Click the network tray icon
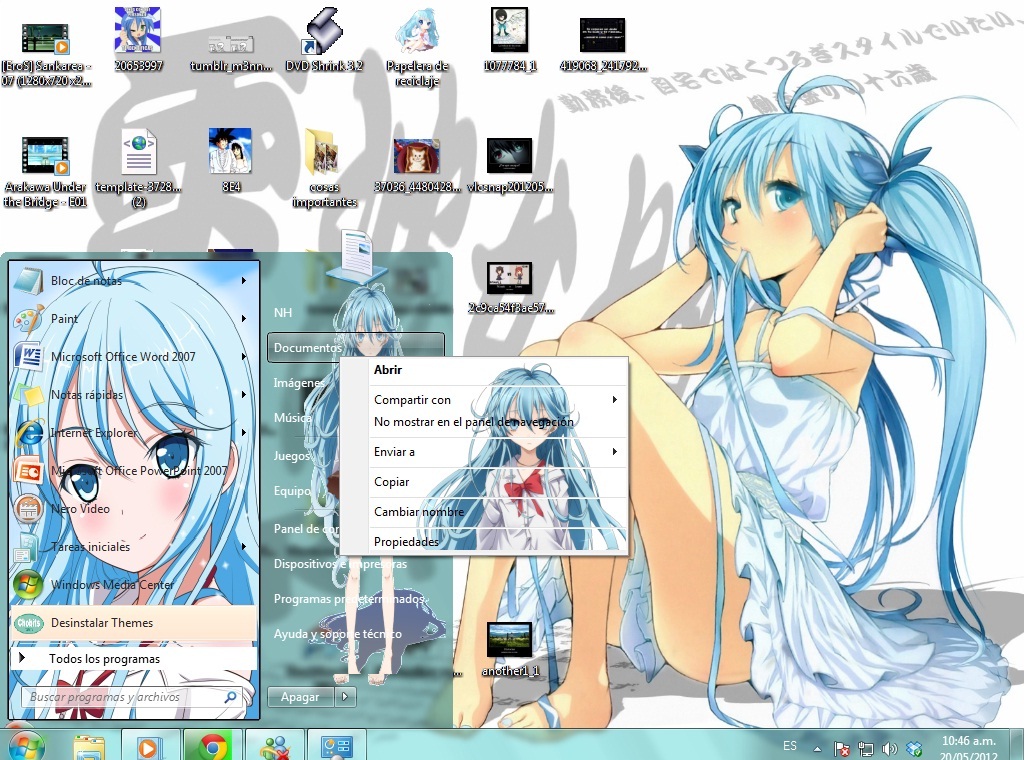Screen dimensions: 1028x760 coord(865,749)
